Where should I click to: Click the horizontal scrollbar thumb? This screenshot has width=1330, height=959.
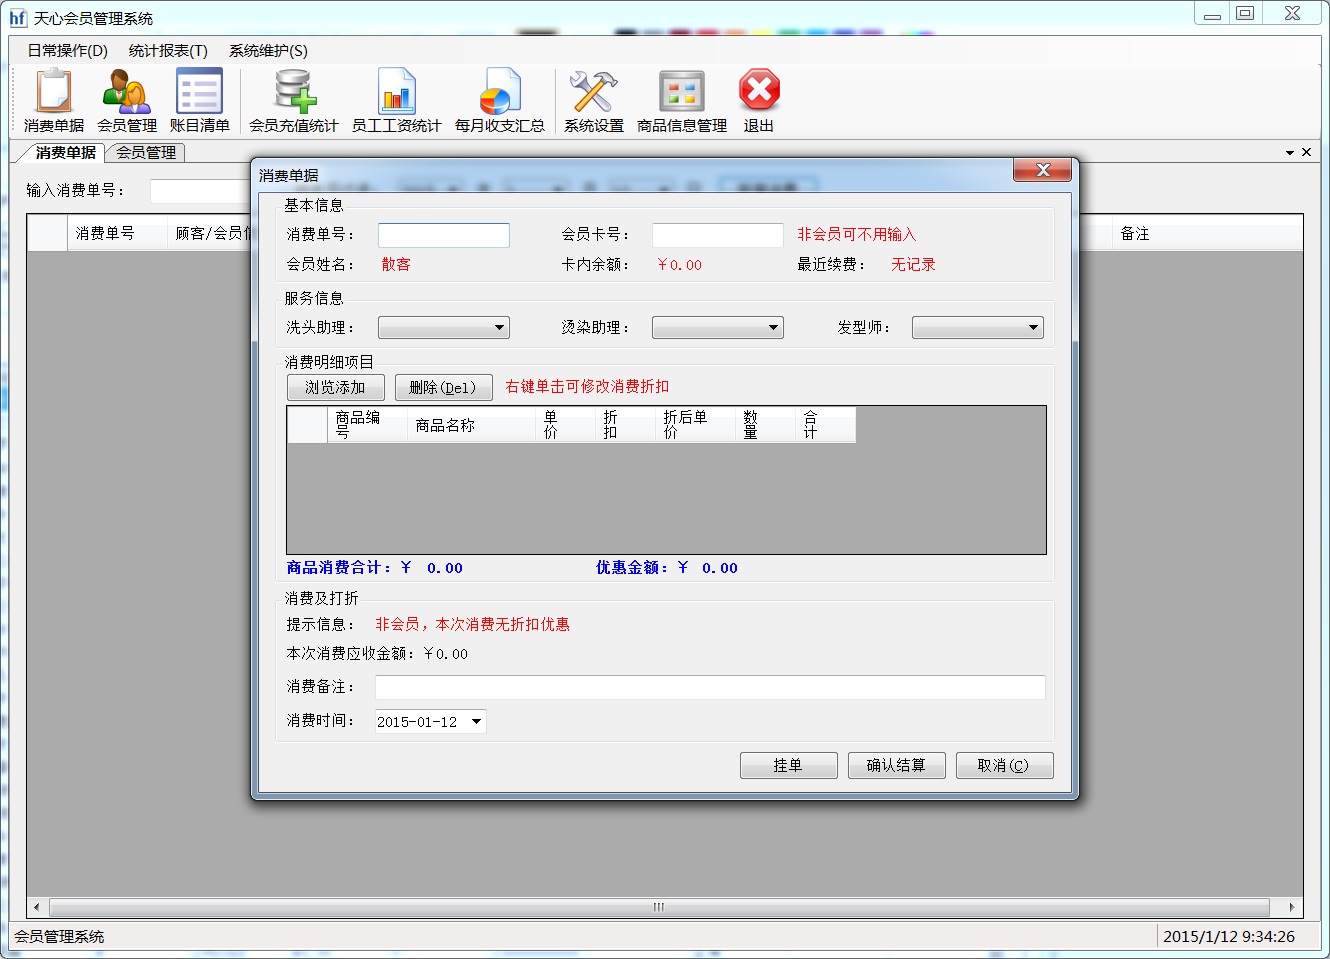point(659,907)
